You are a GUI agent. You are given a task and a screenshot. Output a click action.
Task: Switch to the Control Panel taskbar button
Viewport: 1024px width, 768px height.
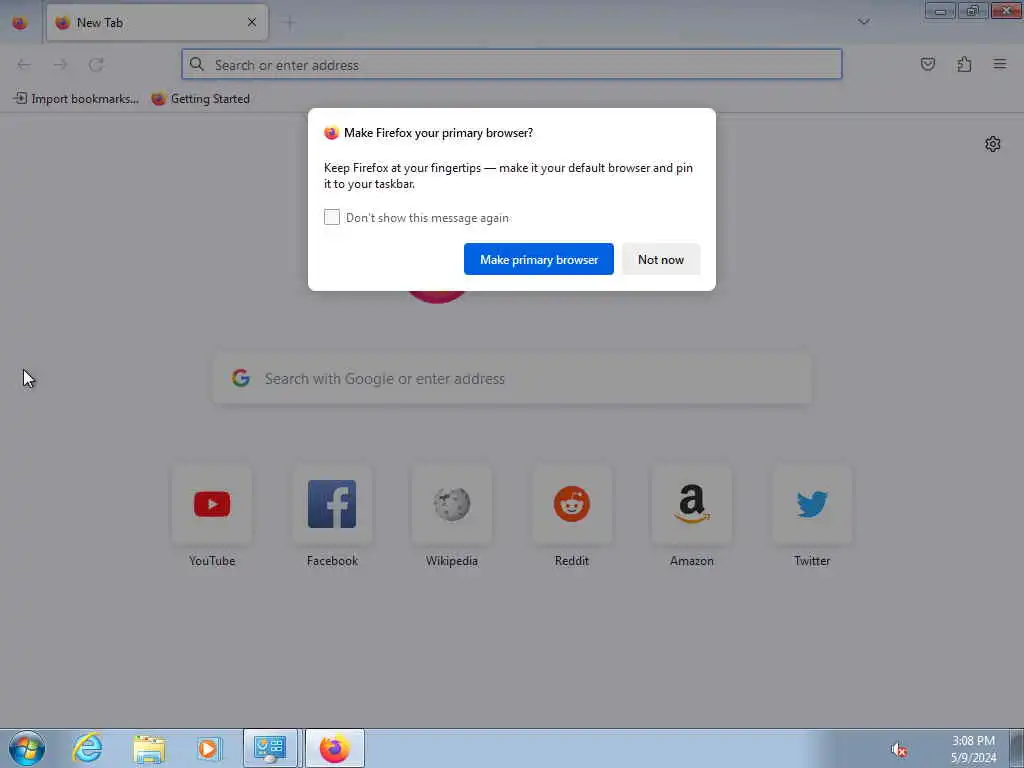[x=270, y=748]
